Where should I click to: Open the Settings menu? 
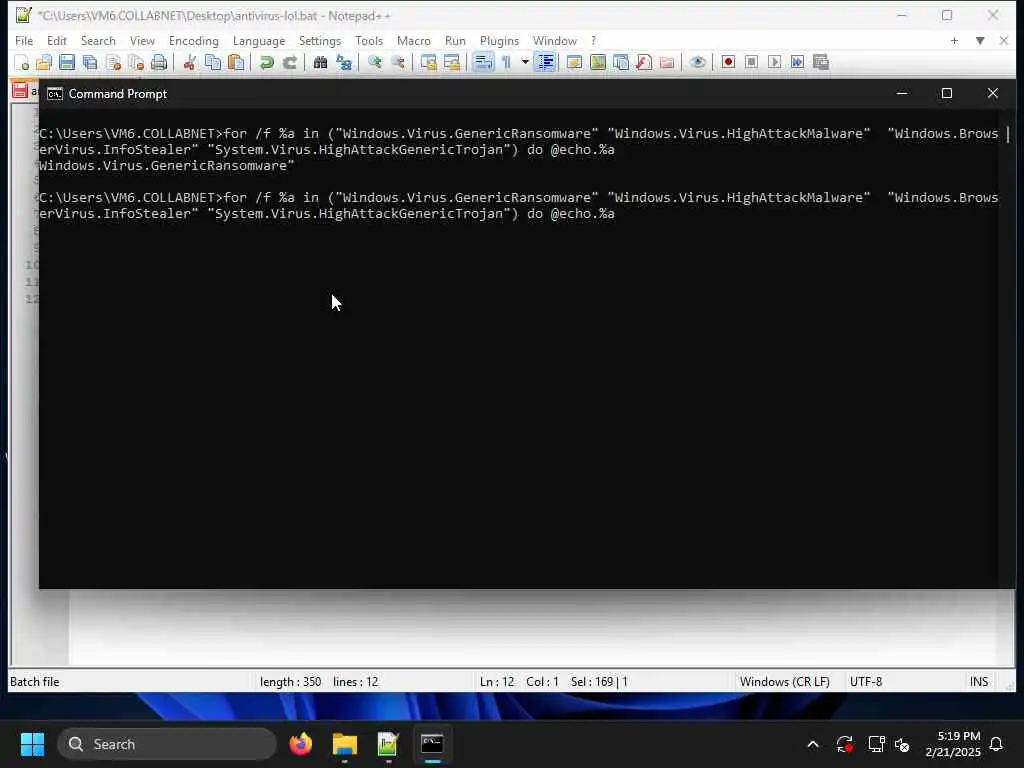click(x=320, y=40)
